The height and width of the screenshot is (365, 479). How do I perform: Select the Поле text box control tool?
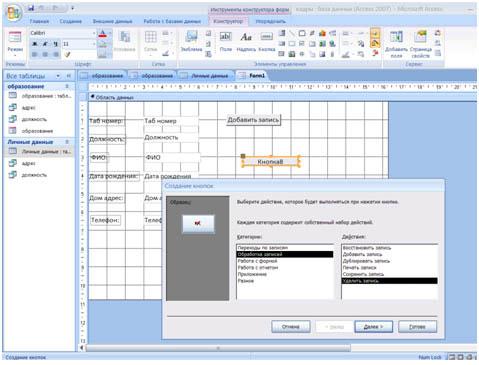226,41
